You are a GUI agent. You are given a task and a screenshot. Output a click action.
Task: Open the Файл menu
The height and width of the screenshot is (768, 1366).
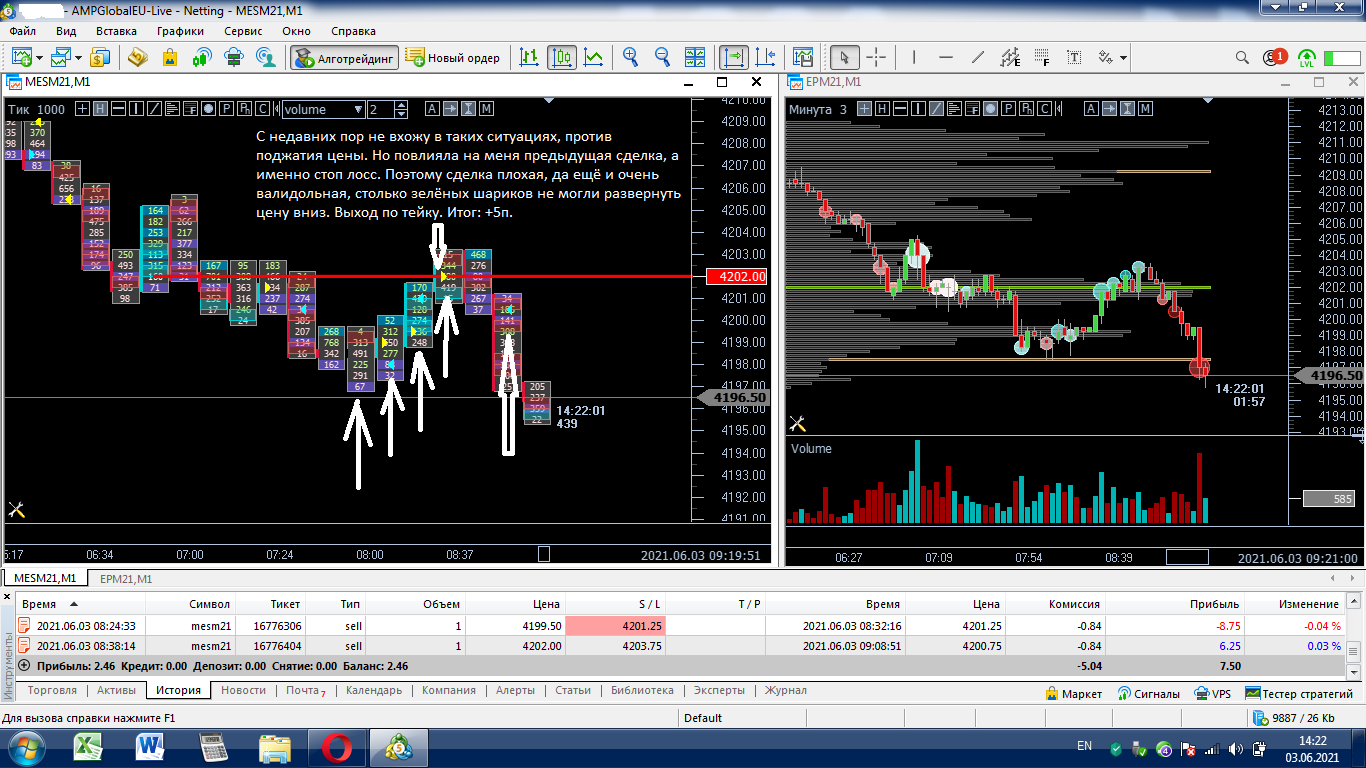(x=22, y=31)
